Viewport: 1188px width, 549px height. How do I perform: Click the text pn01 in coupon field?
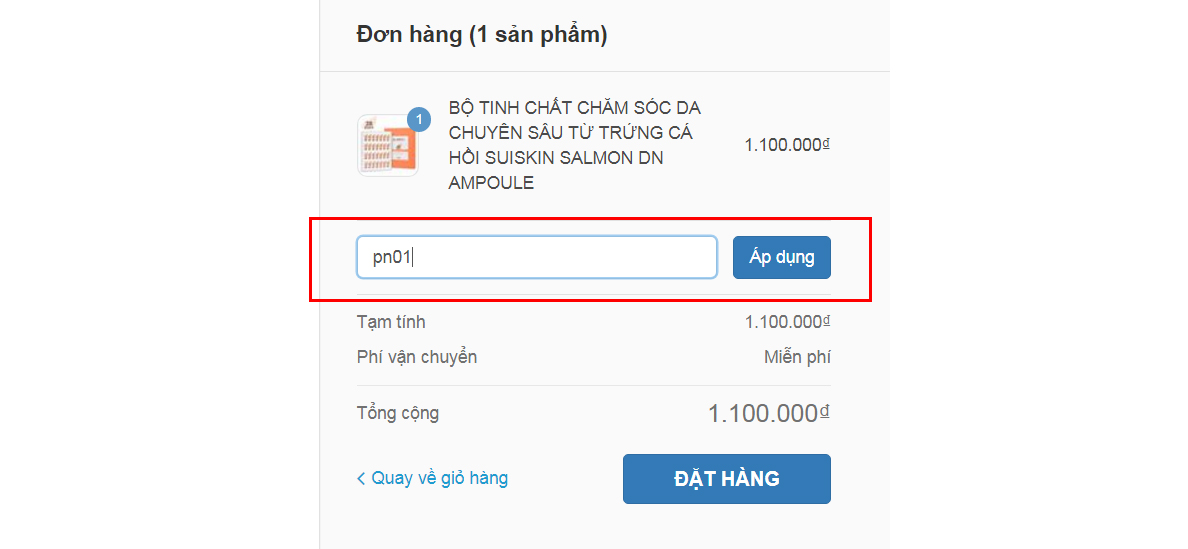[392, 257]
